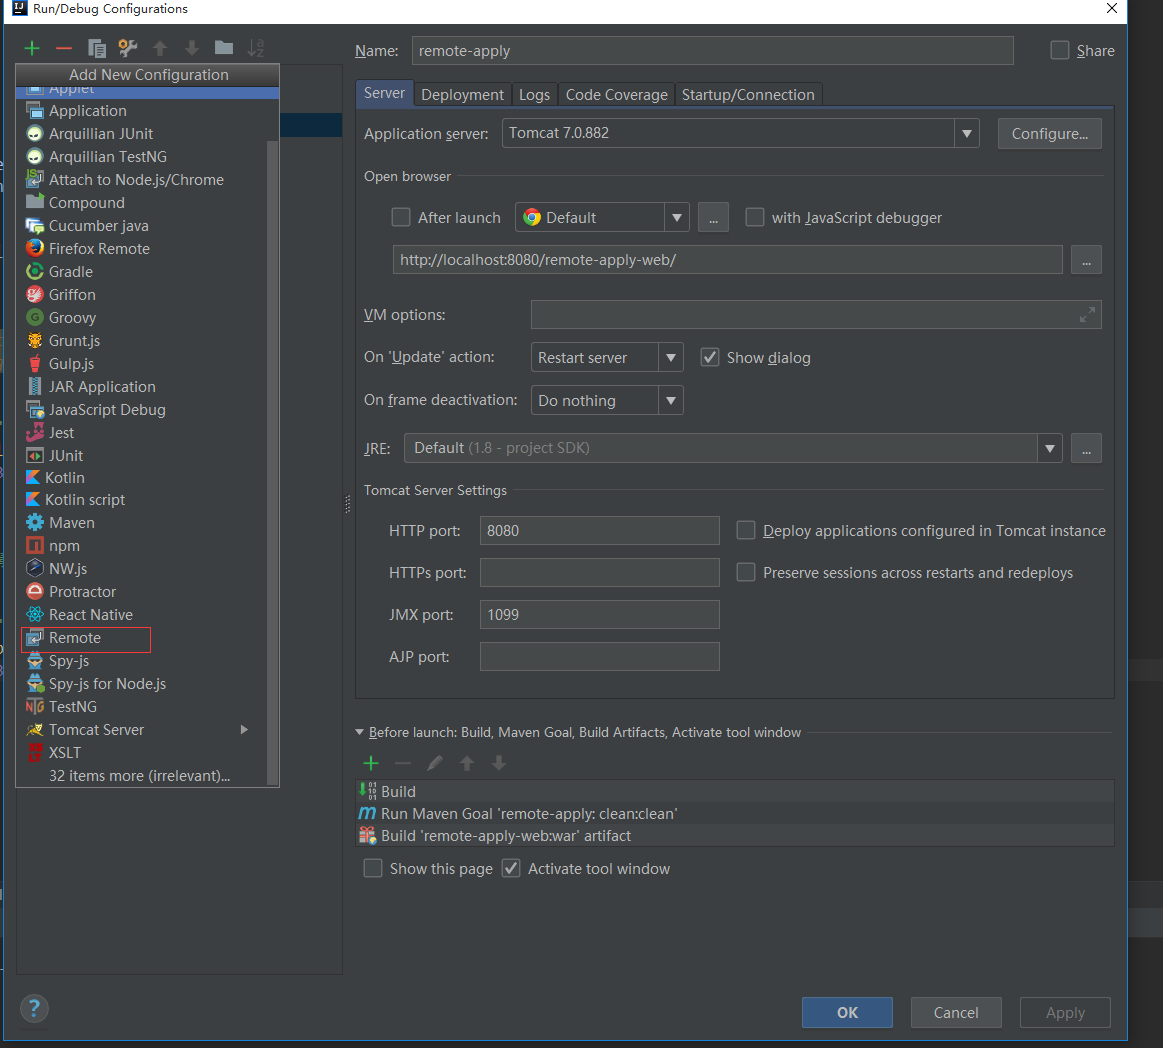The image size is (1163, 1048).
Task: Click the Cancel button
Action: (956, 1012)
